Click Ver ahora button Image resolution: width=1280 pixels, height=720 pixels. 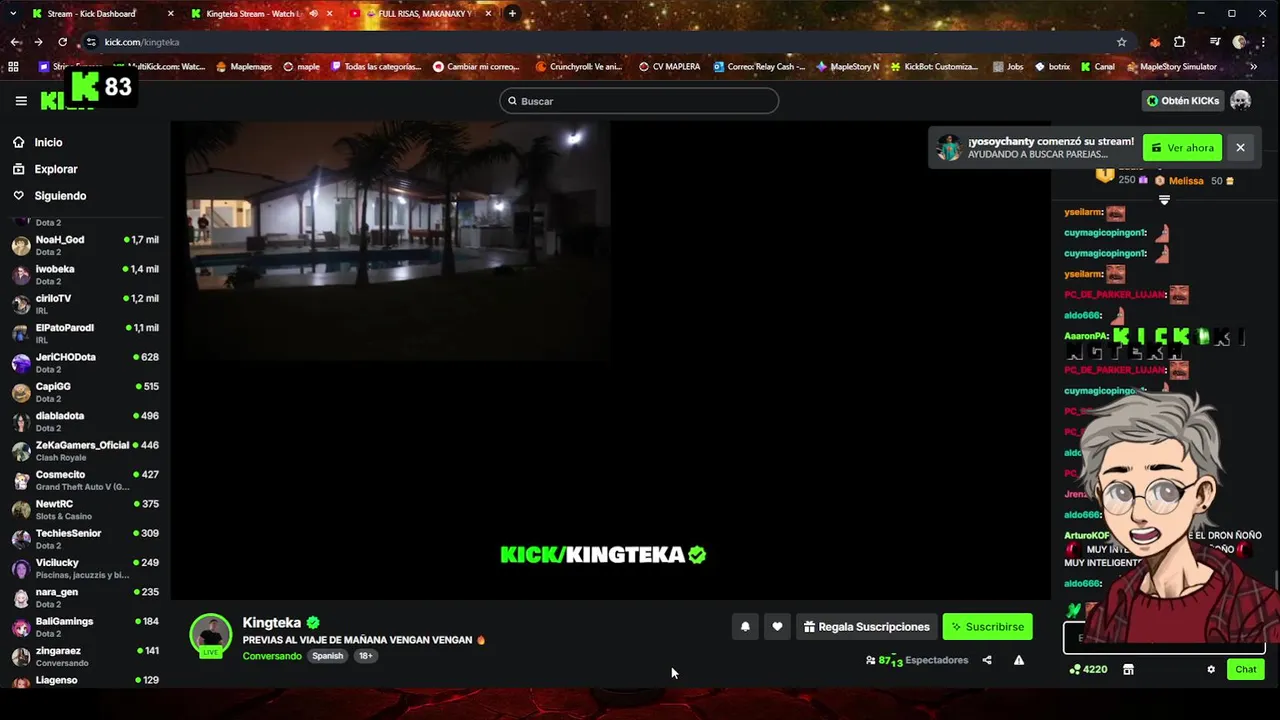(1182, 148)
